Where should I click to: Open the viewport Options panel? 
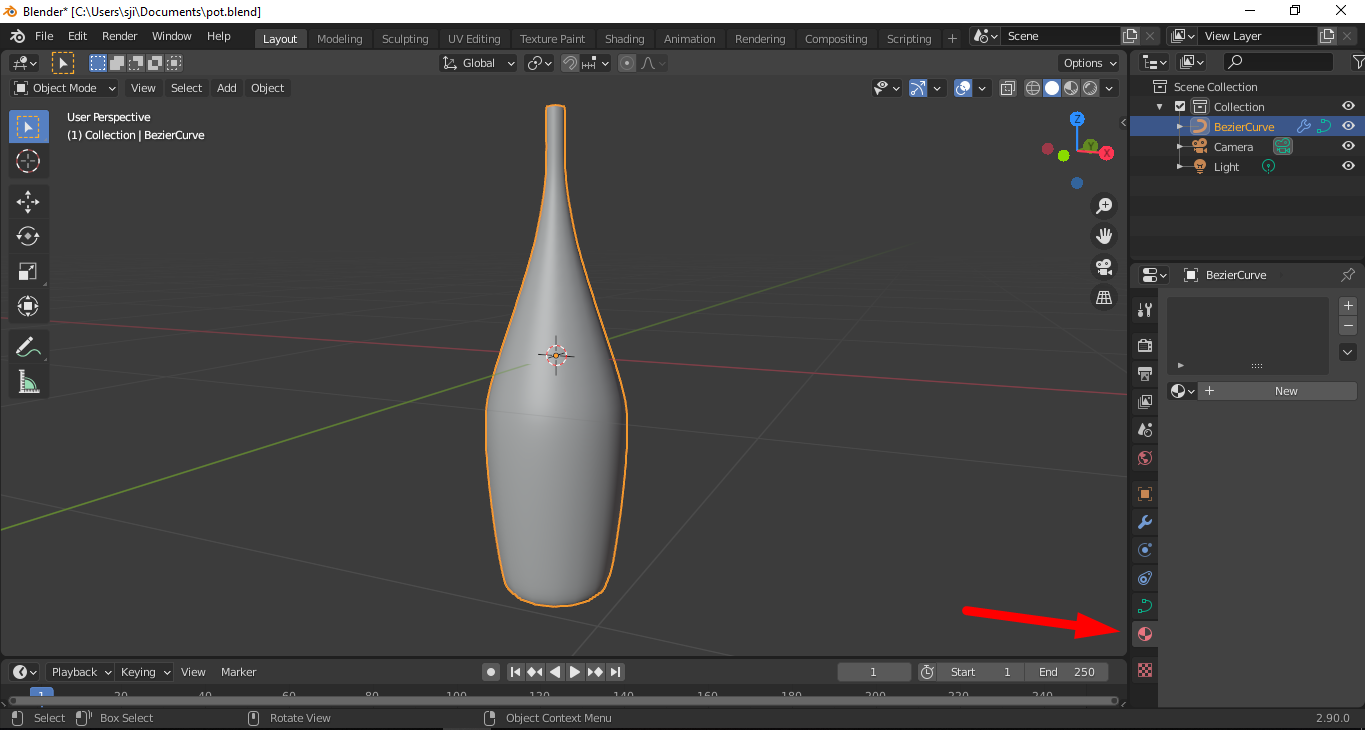[x=1088, y=63]
